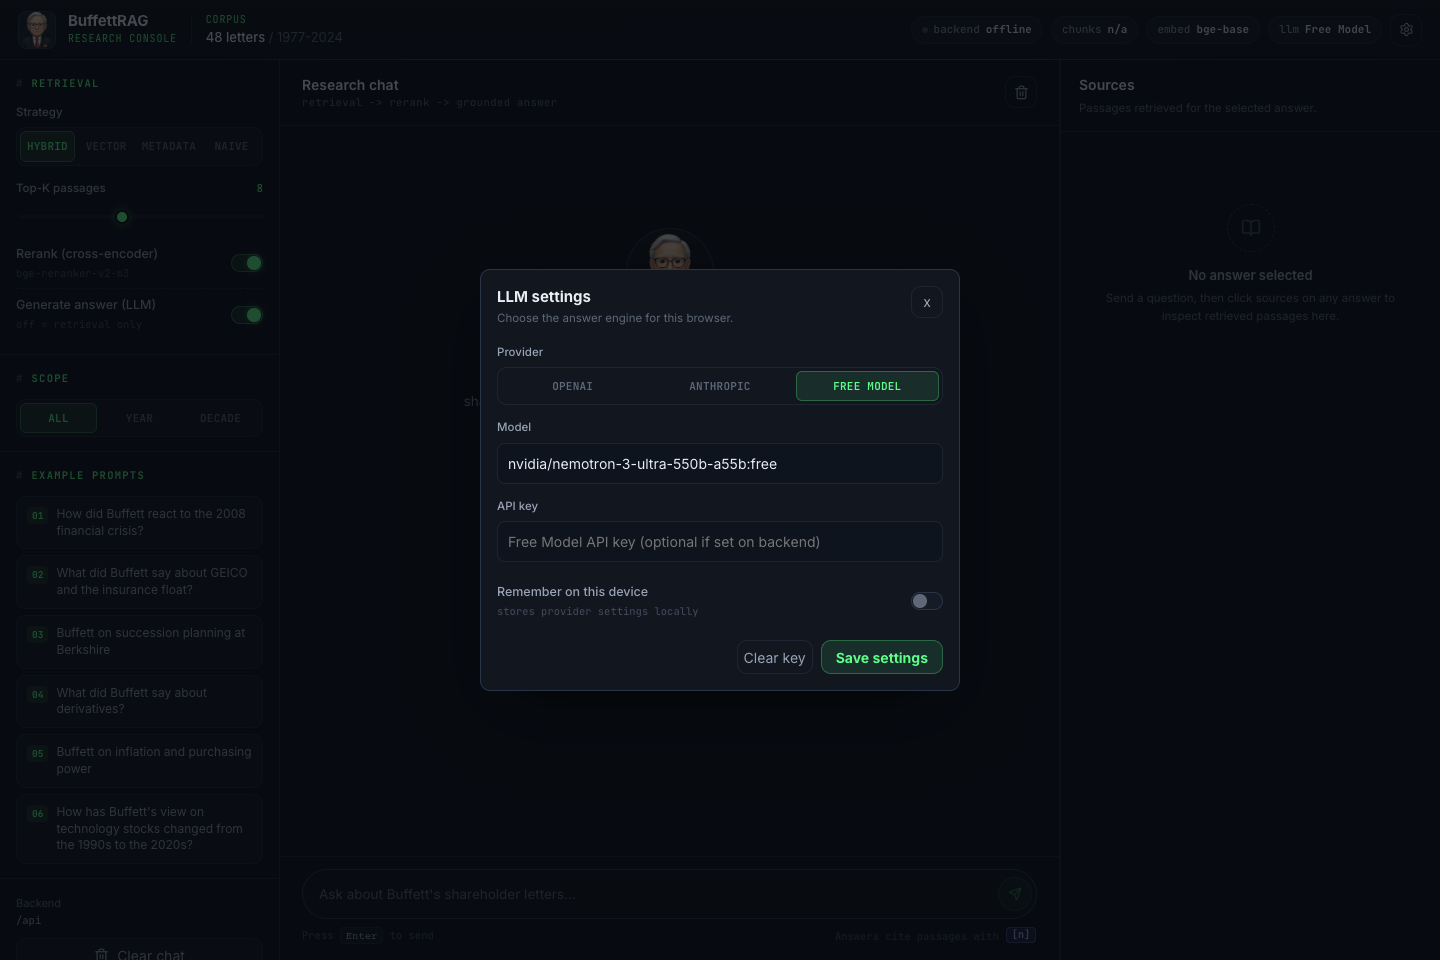Screen dimensions: 1440x960
Task: Toggle Generate answer (LLM) switch
Action: coord(247,315)
